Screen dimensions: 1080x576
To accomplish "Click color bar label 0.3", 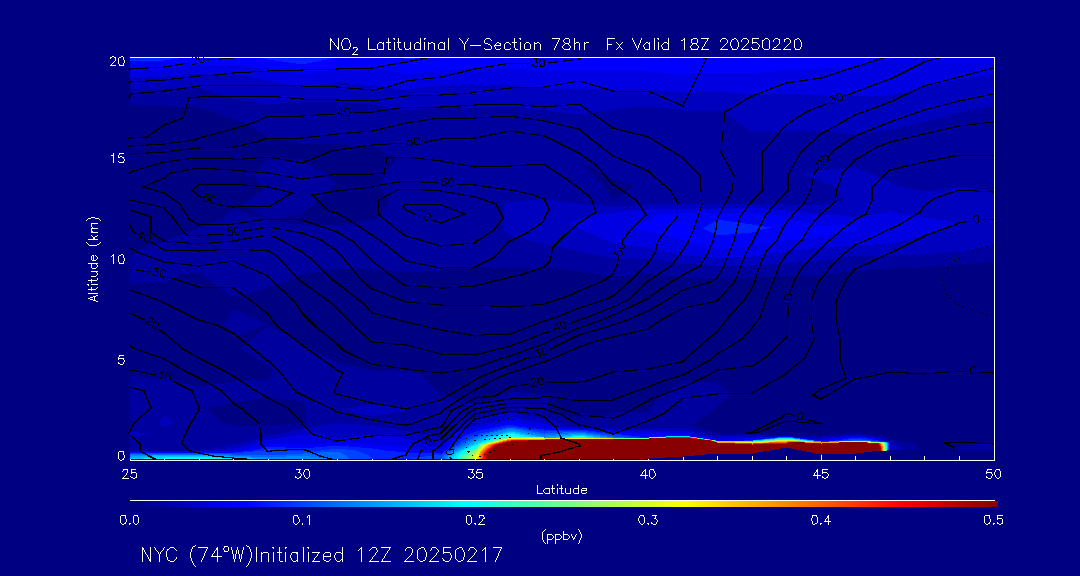I will click(648, 521).
